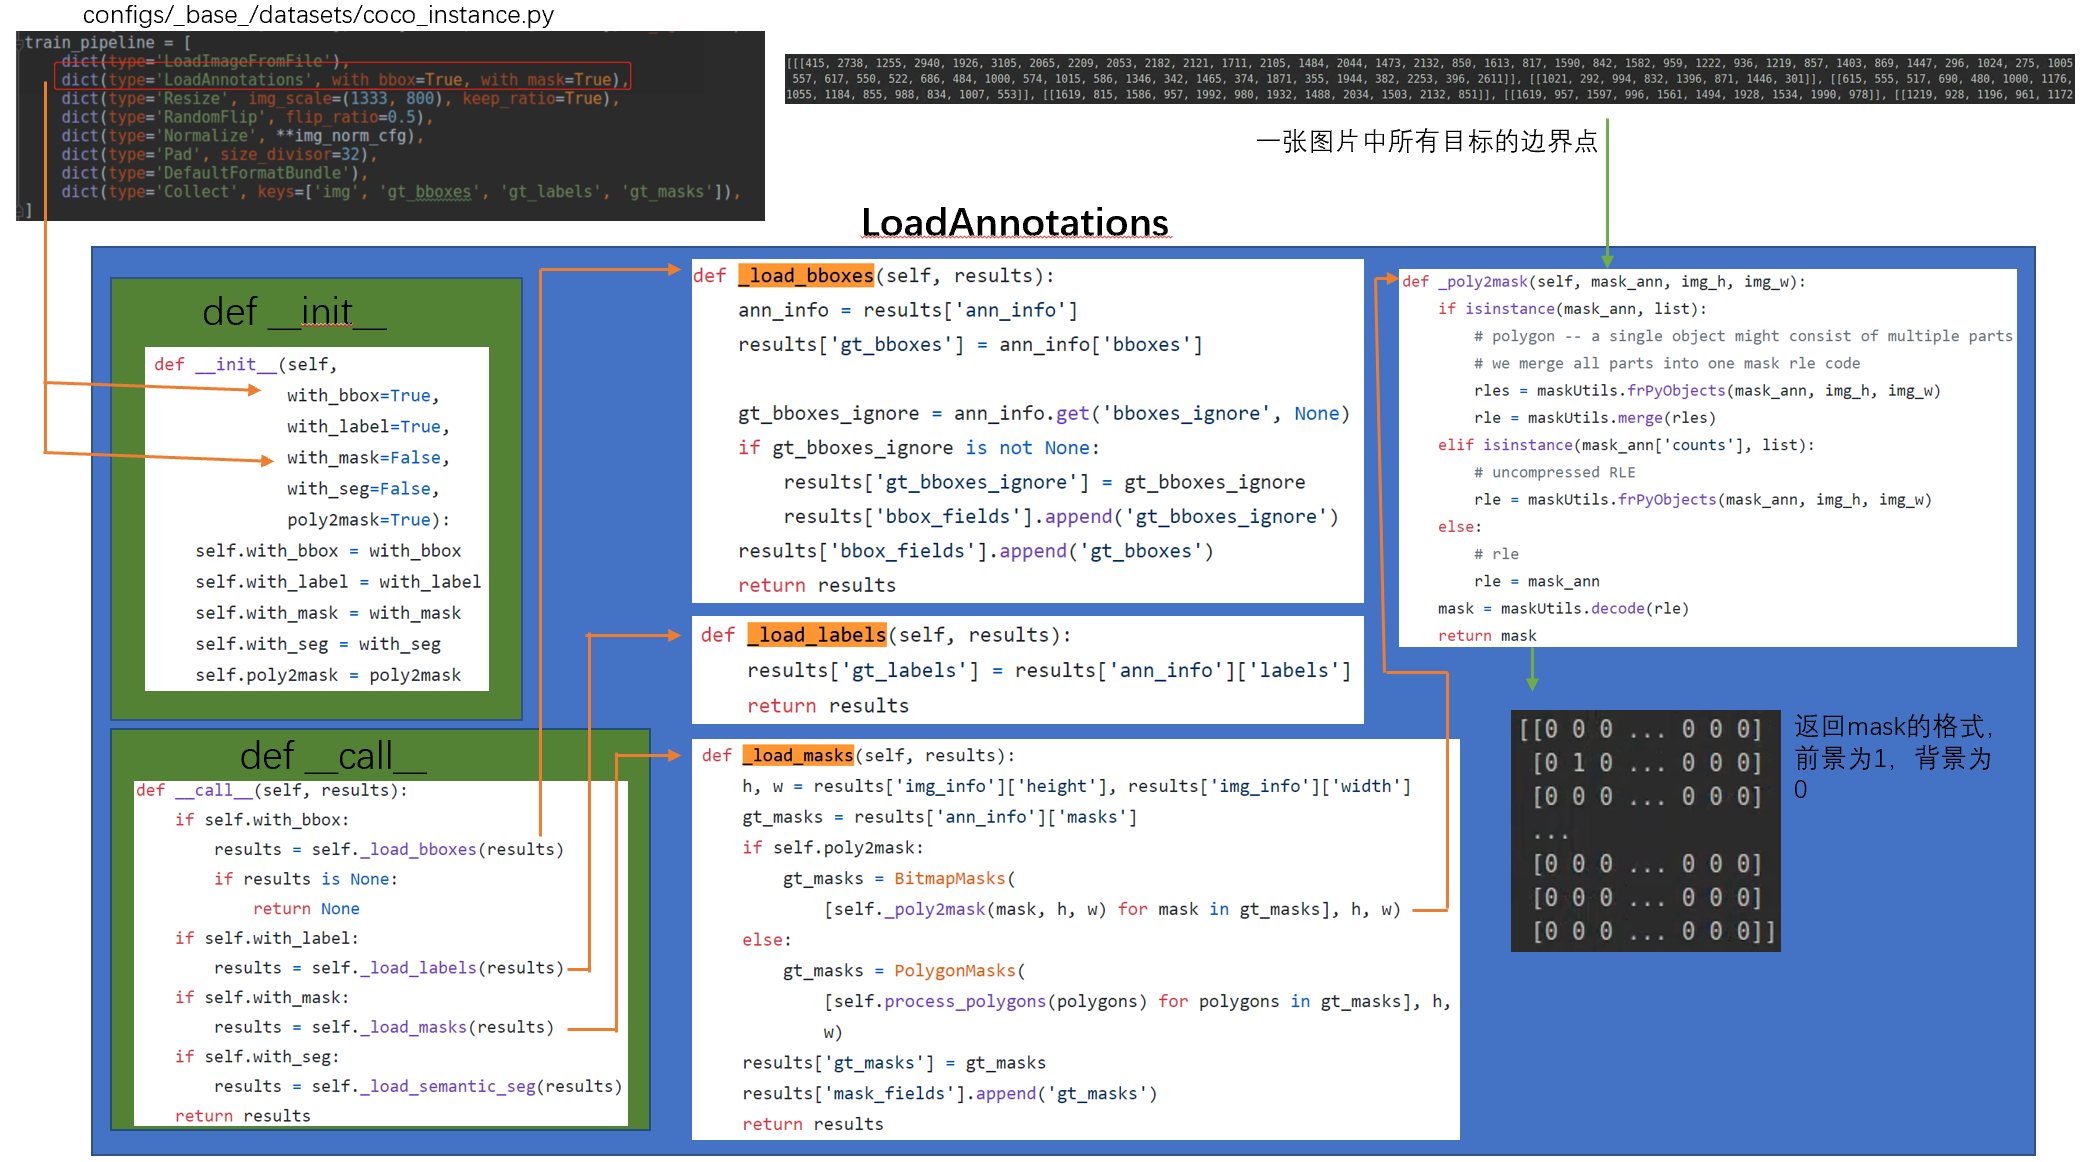Screen dimensions: 2086x1162
Task: Click the 'Collect' keys pipeline line
Action: pos(400,191)
